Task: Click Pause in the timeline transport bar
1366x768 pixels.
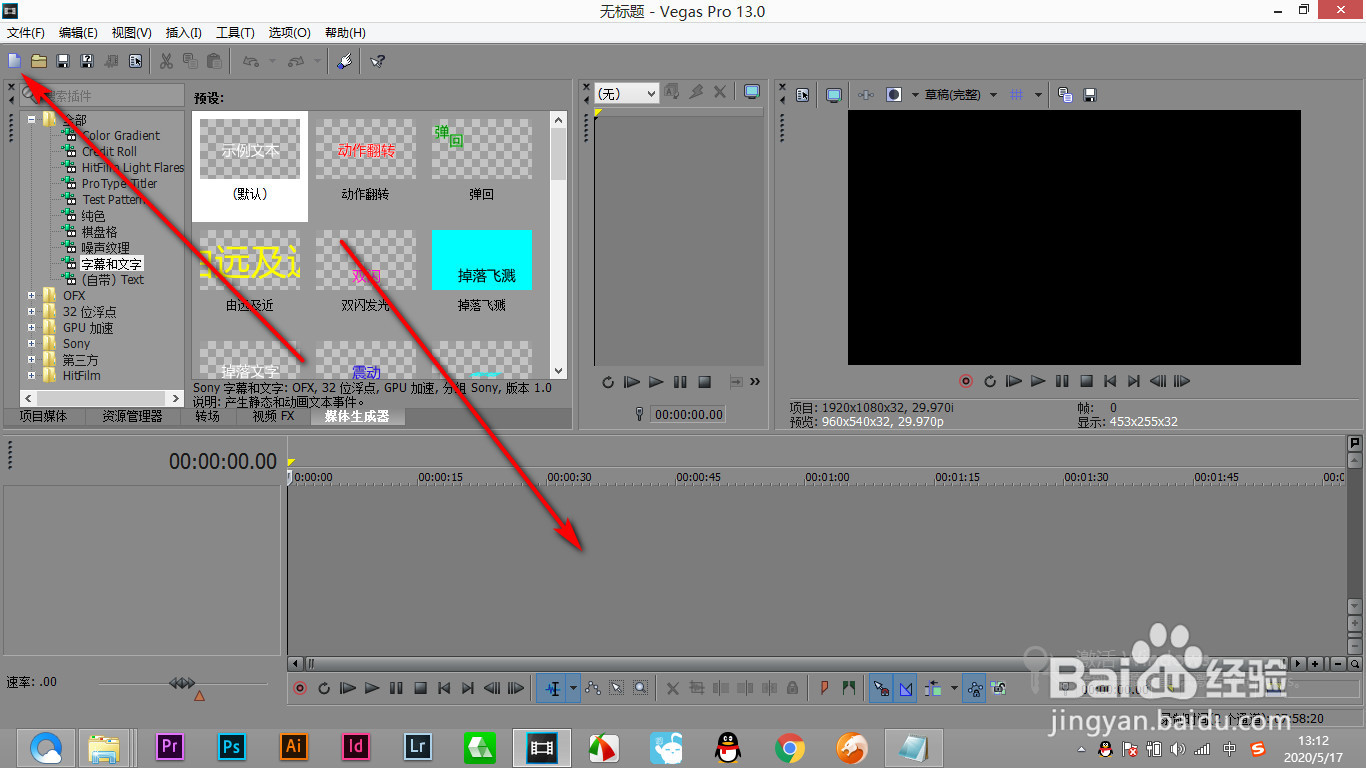Action: coord(396,688)
